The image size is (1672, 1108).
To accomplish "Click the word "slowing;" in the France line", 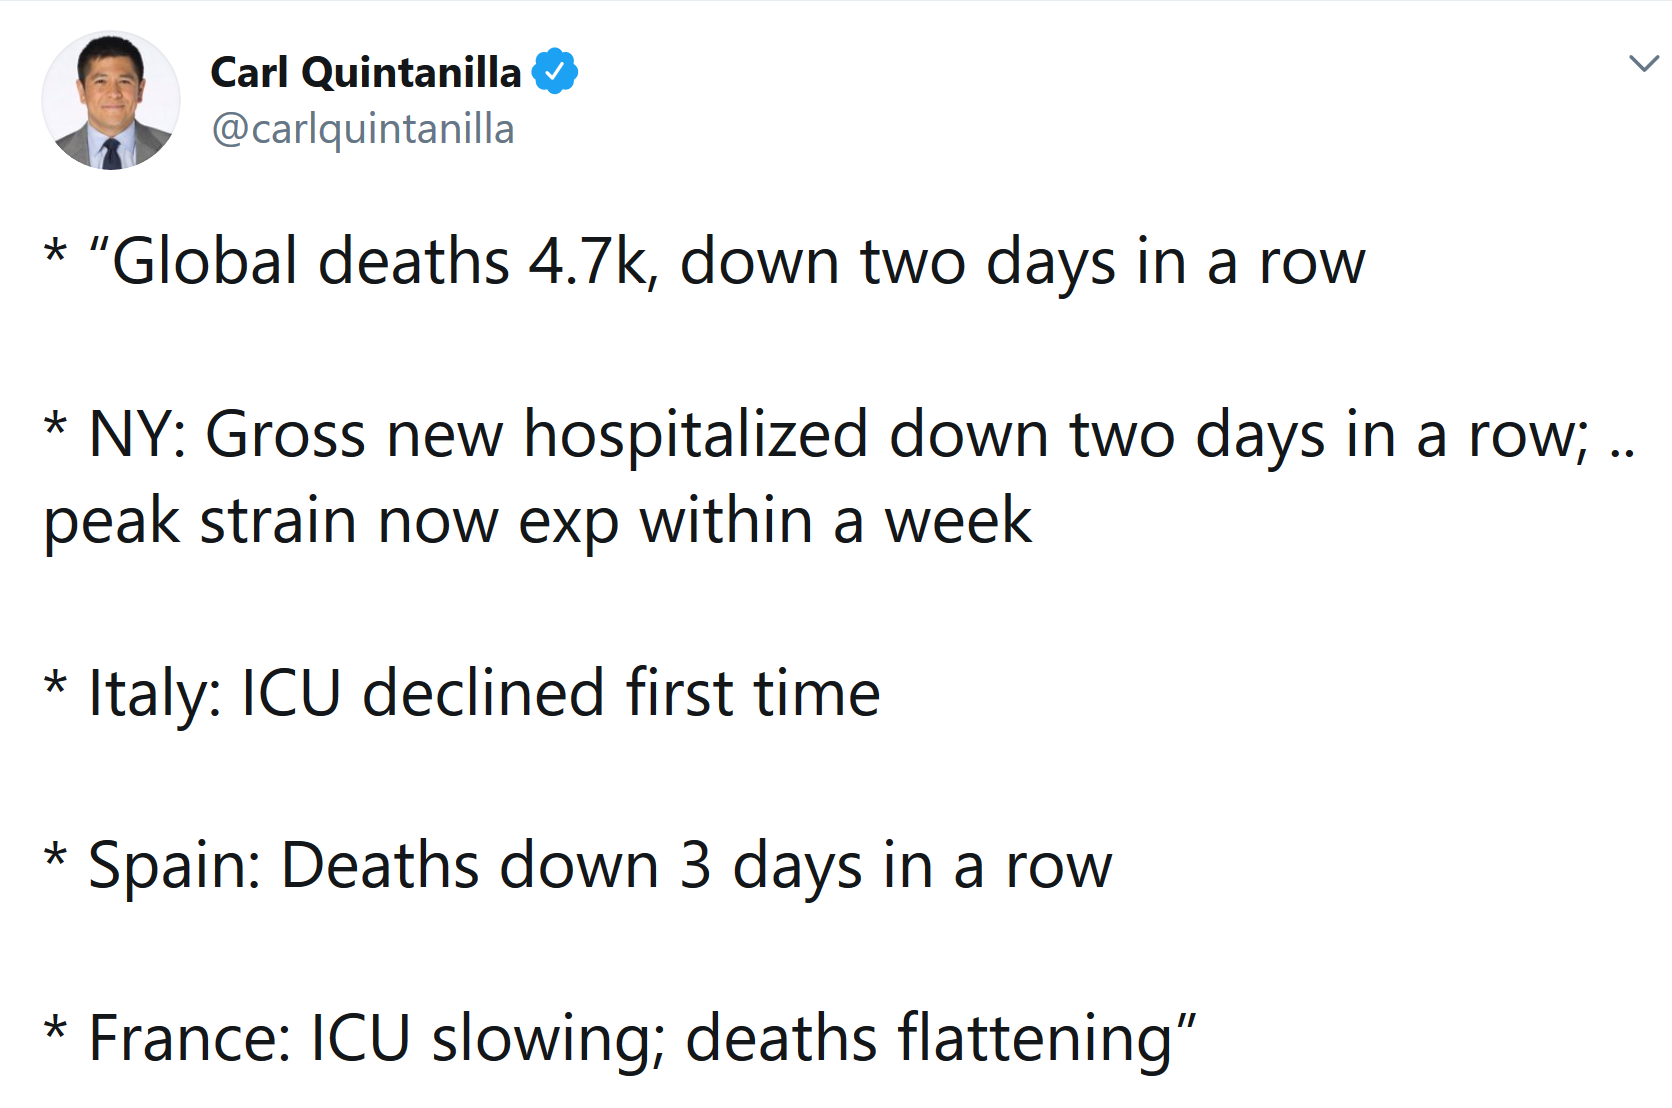I will point(548,1038).
